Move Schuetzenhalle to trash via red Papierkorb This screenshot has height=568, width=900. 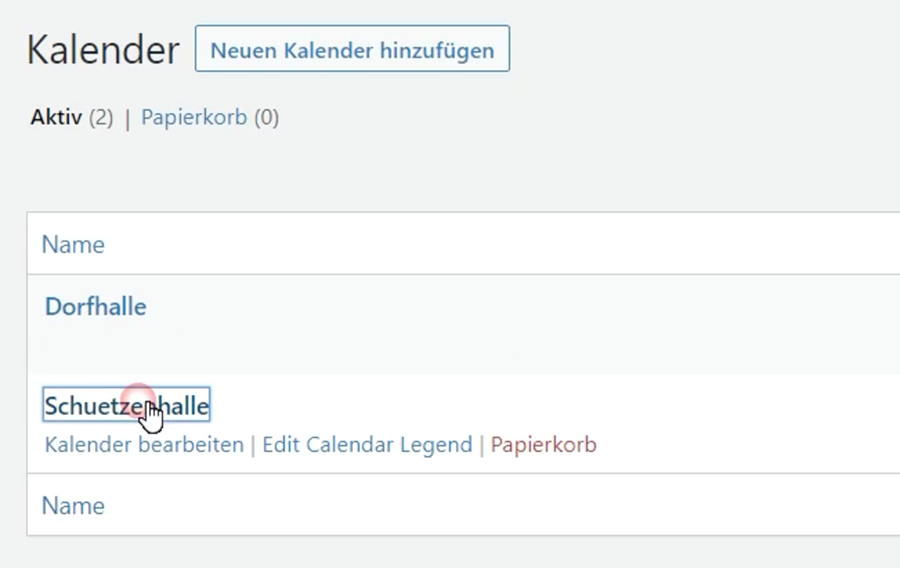(543, 445)
